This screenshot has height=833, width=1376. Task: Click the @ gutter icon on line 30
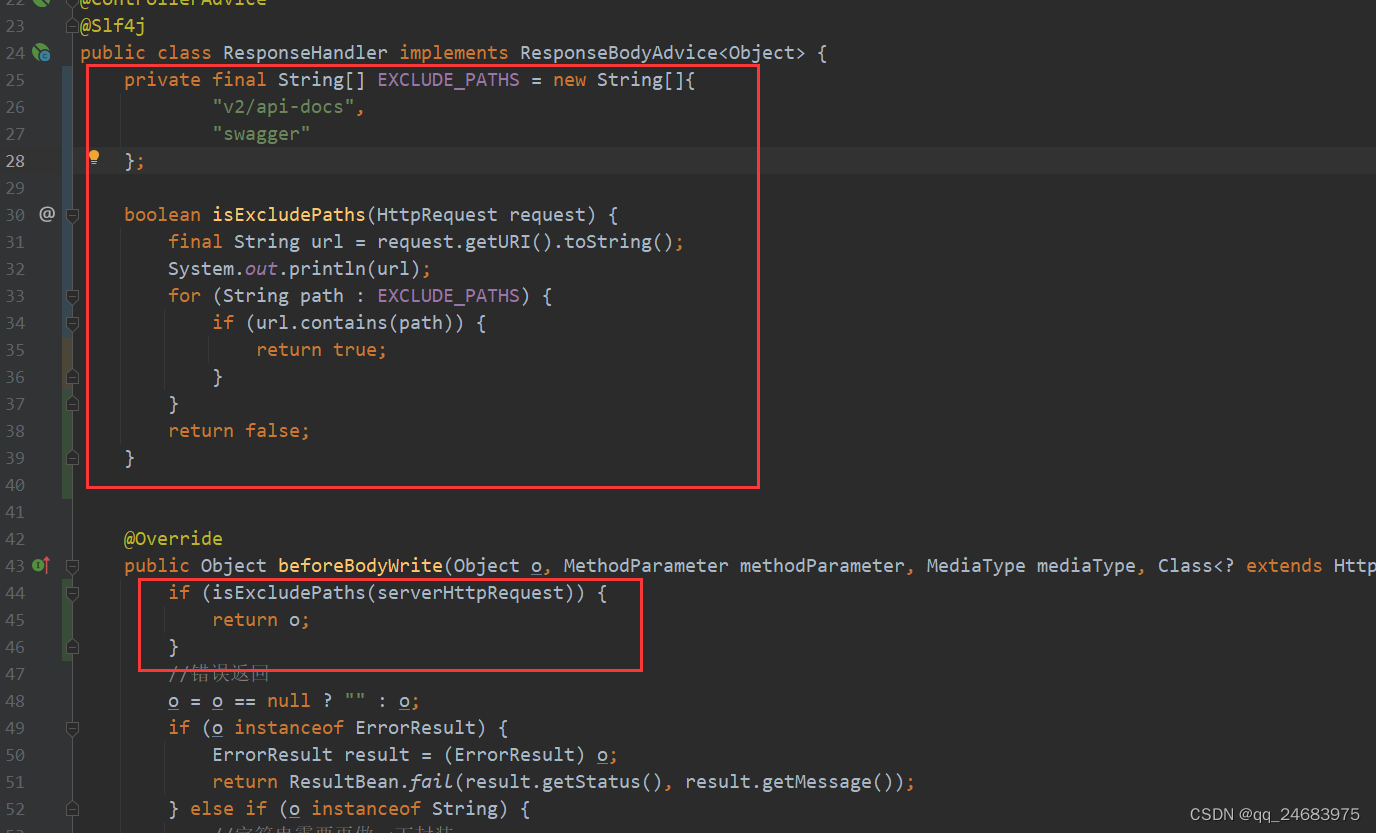click(46, 214)
